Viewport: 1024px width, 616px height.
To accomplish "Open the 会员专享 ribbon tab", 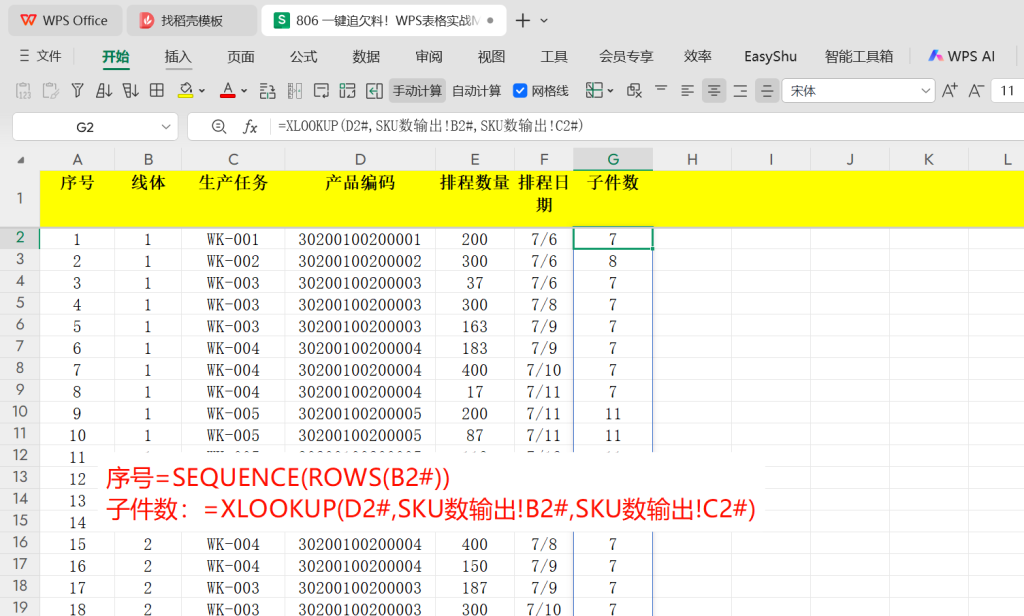I will coord(626,57).
